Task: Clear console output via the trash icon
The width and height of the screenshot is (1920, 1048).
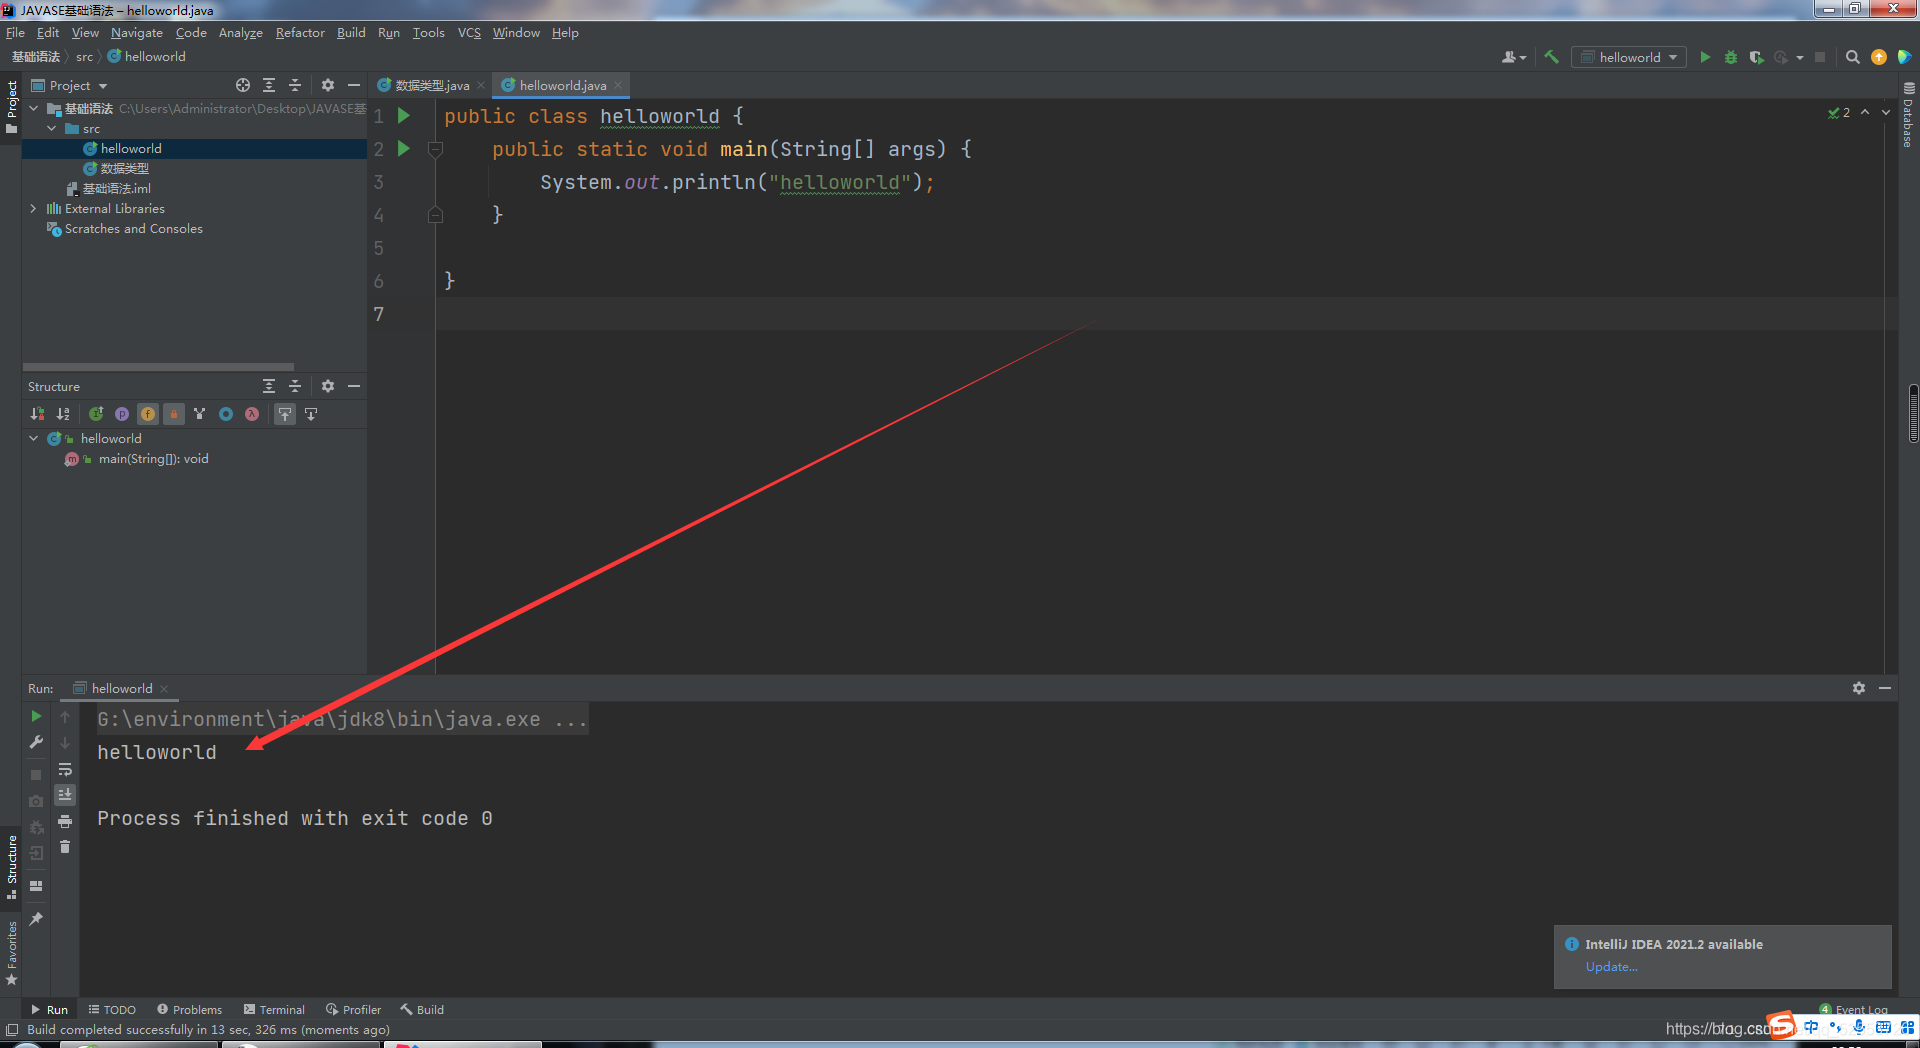Action: 65,847
